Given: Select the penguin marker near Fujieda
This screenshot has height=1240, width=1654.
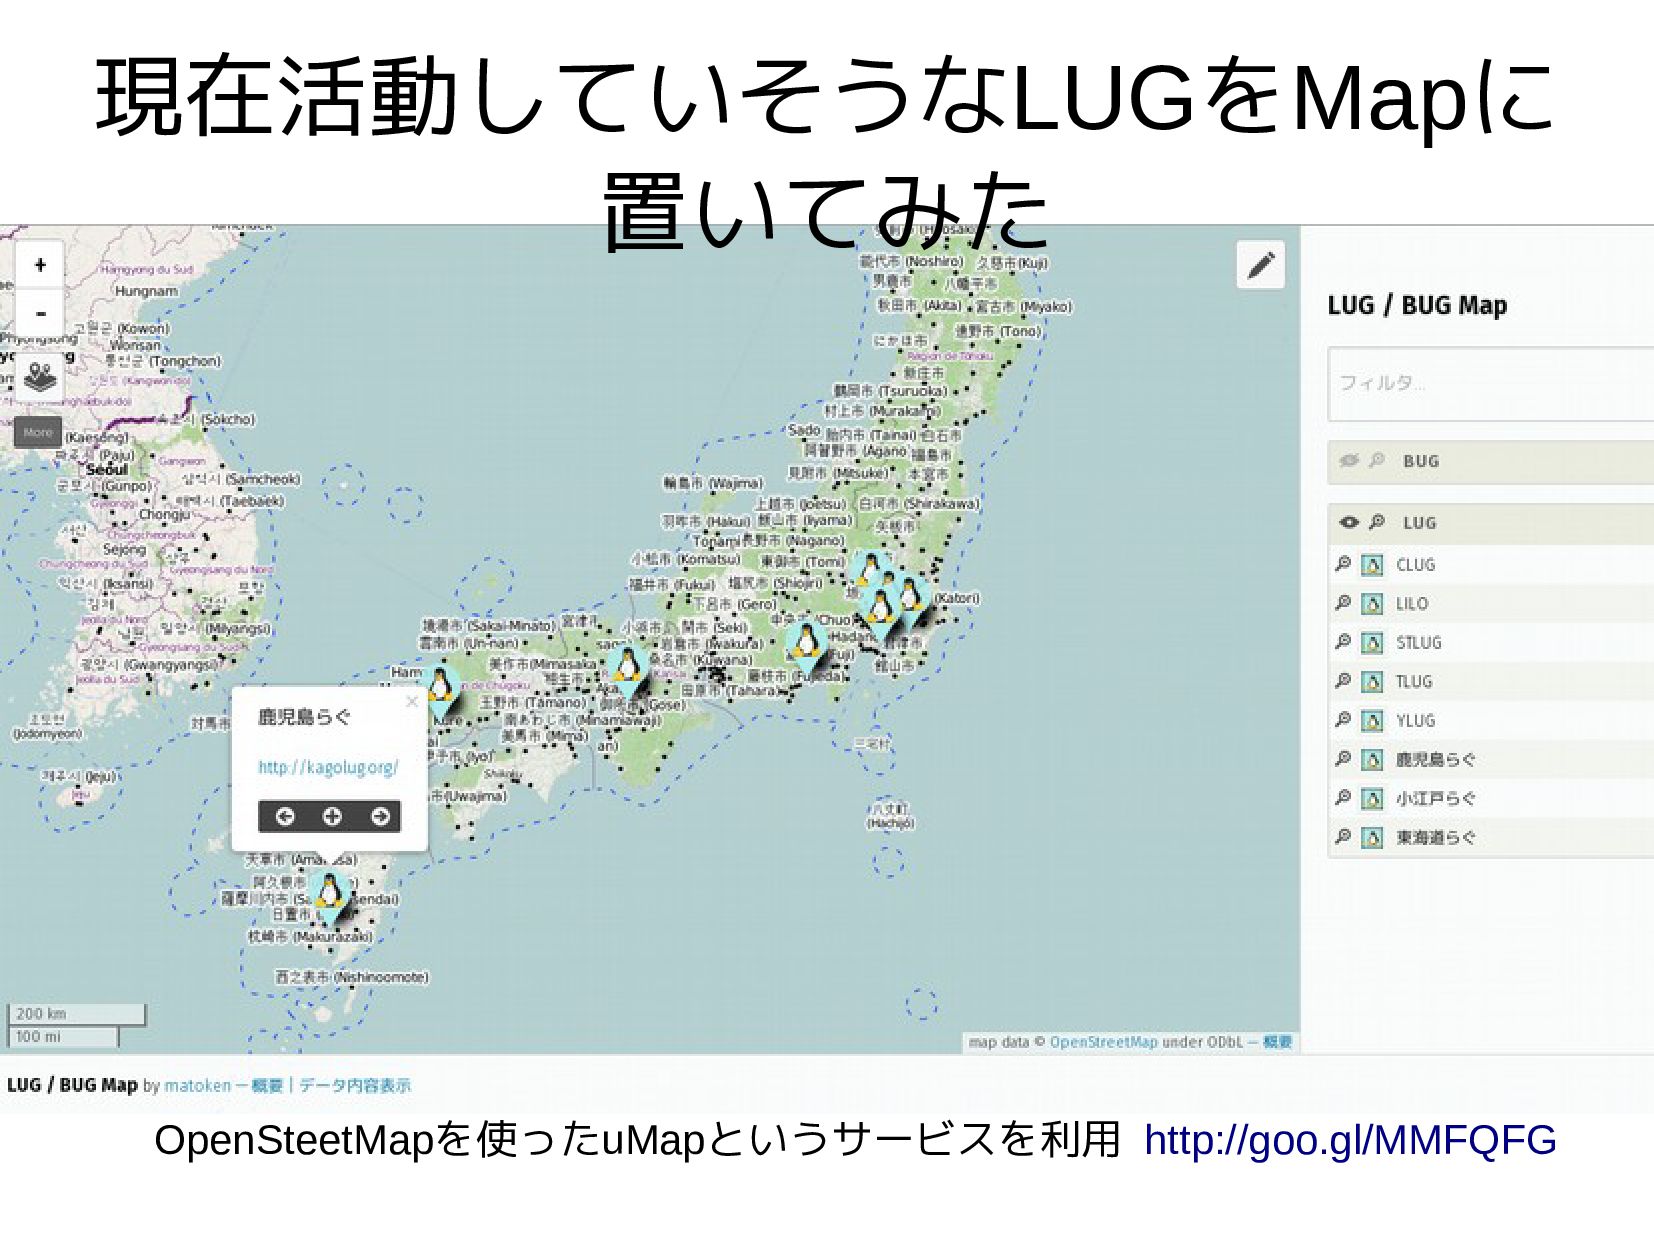Looking at the screenshot, I should pos(805,645).
